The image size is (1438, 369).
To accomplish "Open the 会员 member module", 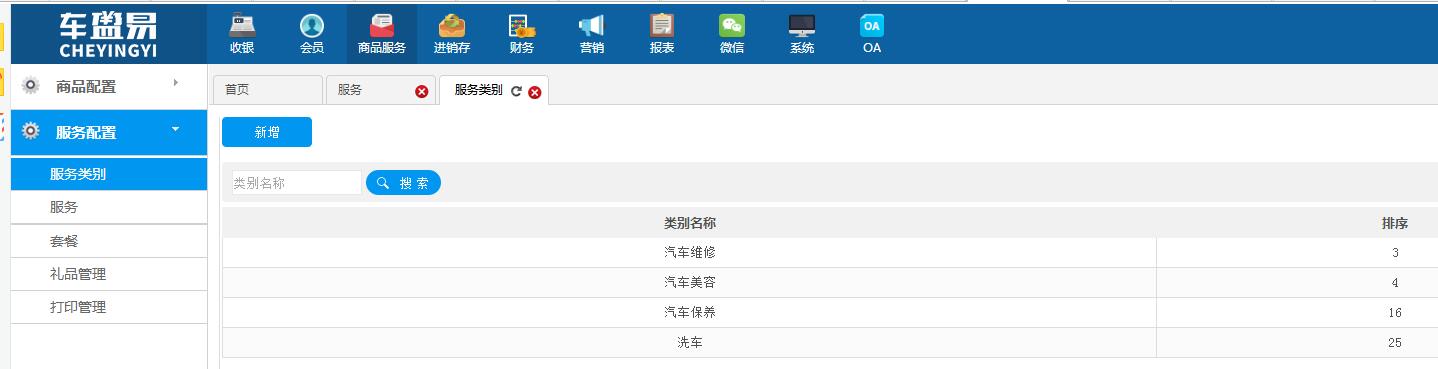I will (312, 34).
